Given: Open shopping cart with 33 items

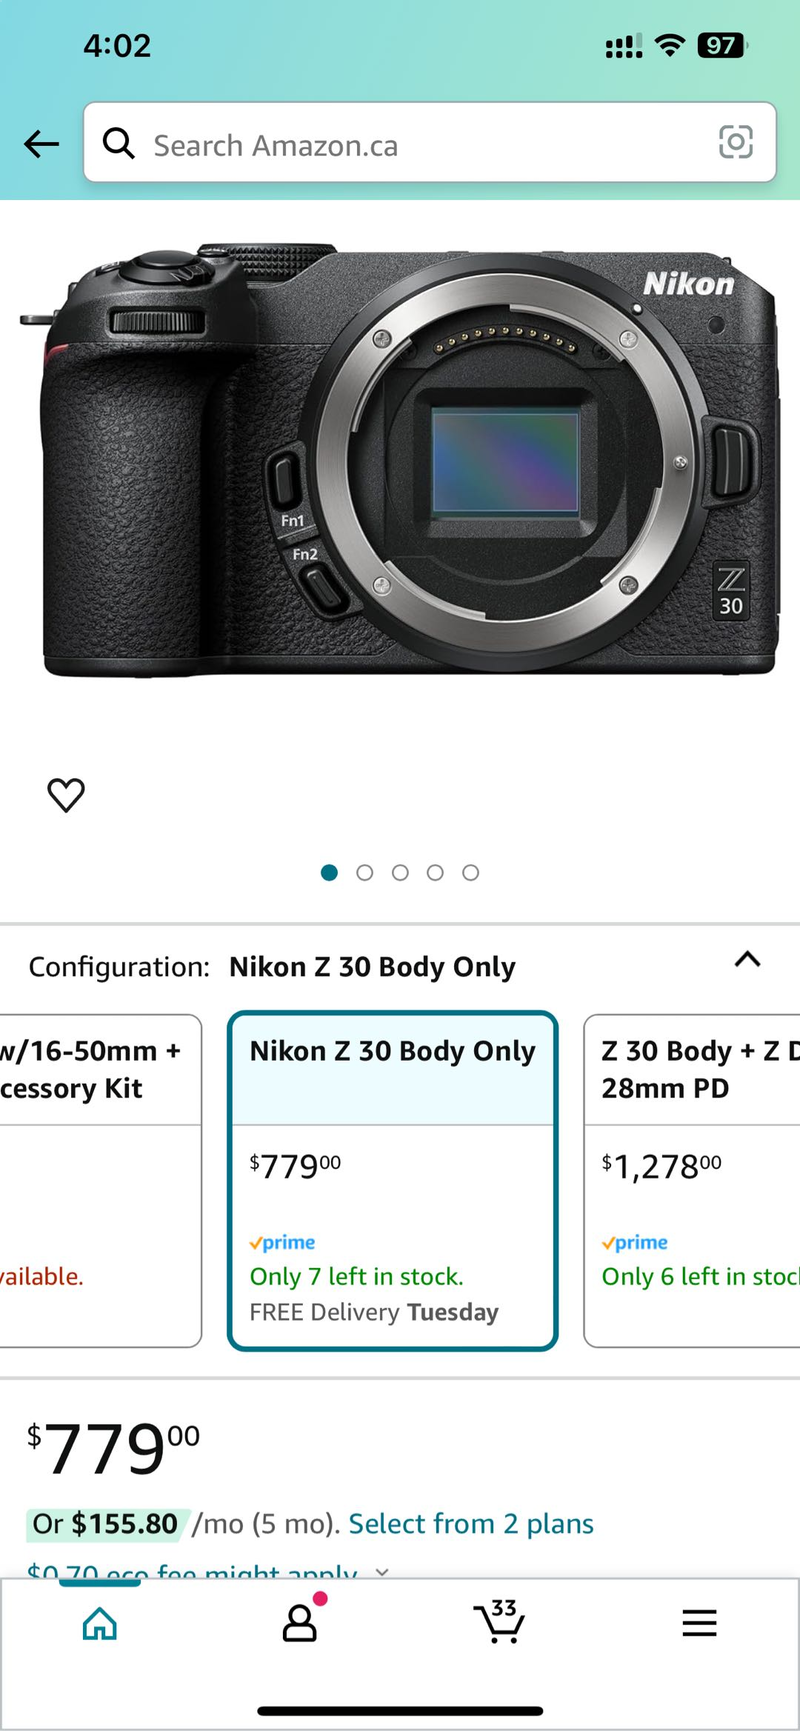Looking at the screenshot, I should click(499, 1621).
